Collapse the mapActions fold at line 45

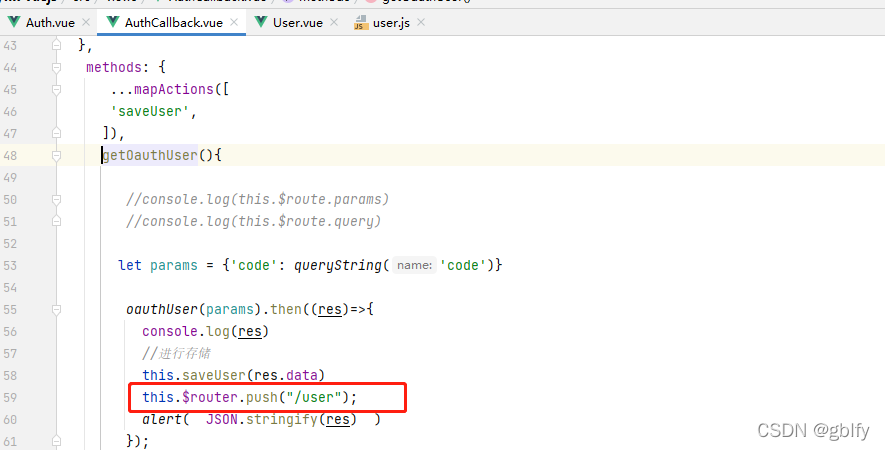56,90
